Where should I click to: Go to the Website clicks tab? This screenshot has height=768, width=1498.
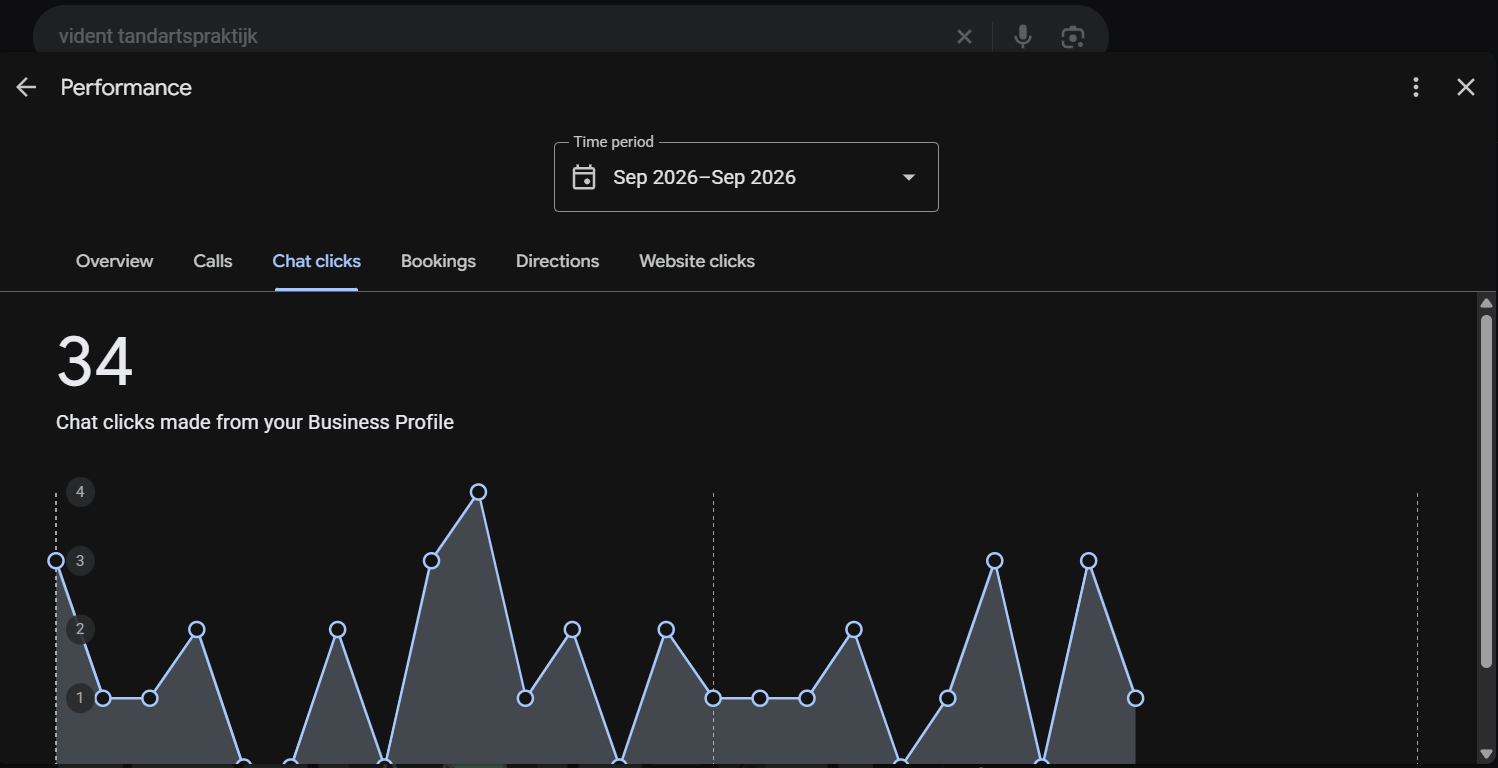click(697, 261)
